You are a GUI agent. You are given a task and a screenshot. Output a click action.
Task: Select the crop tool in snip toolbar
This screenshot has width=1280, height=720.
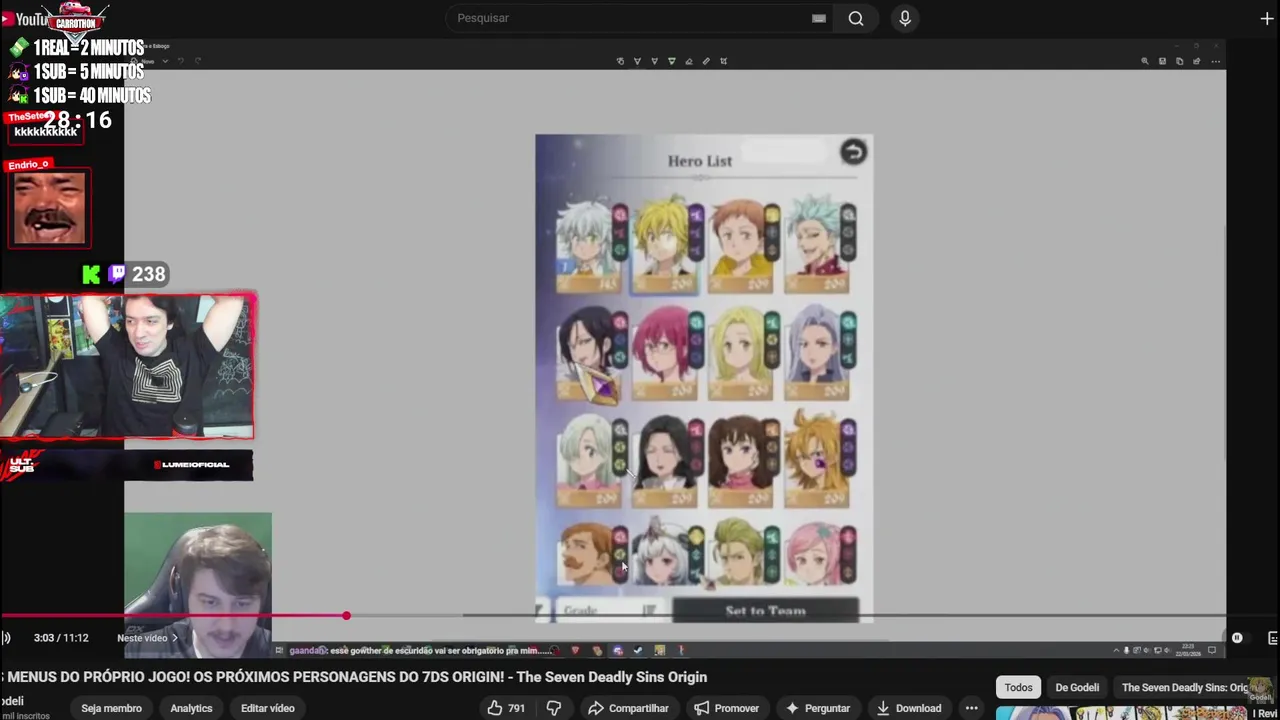(x=723, y=61)
